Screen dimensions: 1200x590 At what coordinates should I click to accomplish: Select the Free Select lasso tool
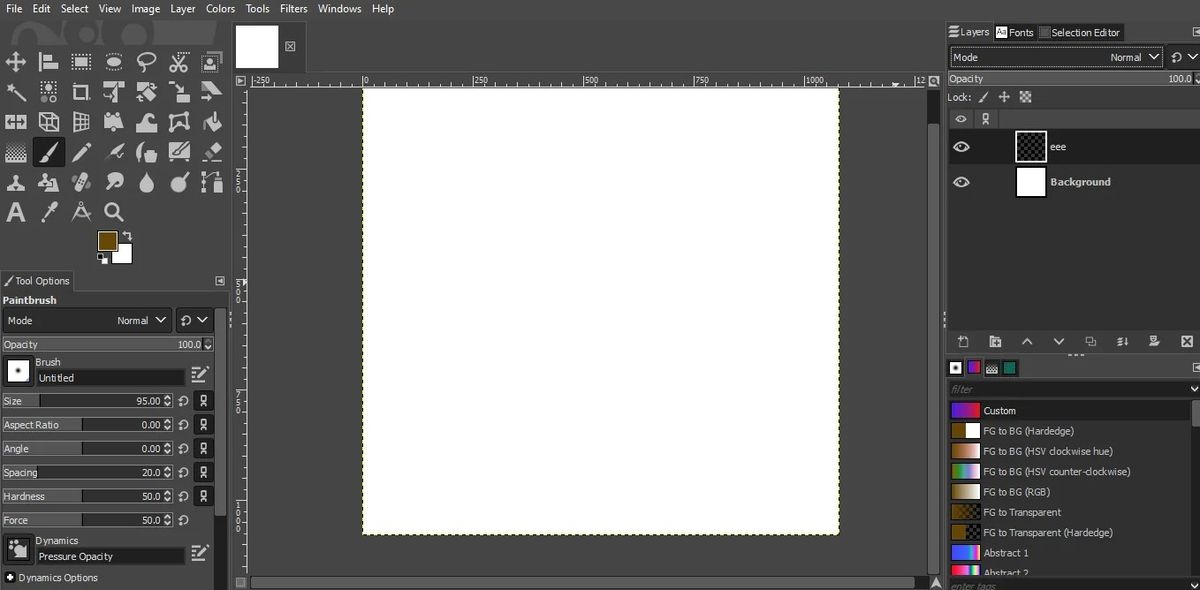[x=146, y=62]
